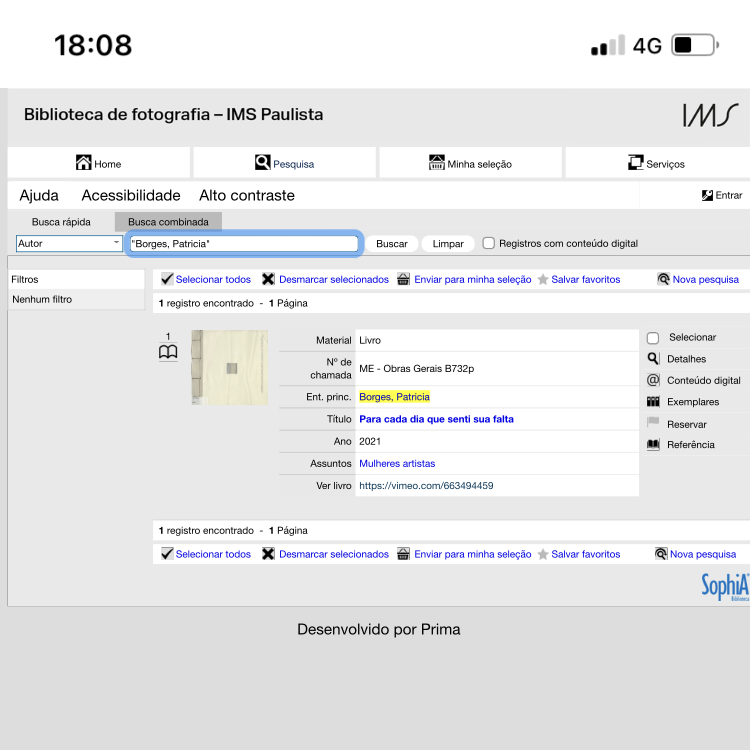Click the top Desmarcar selecionados link
This screenshot has width=750, height=750.
334,279
